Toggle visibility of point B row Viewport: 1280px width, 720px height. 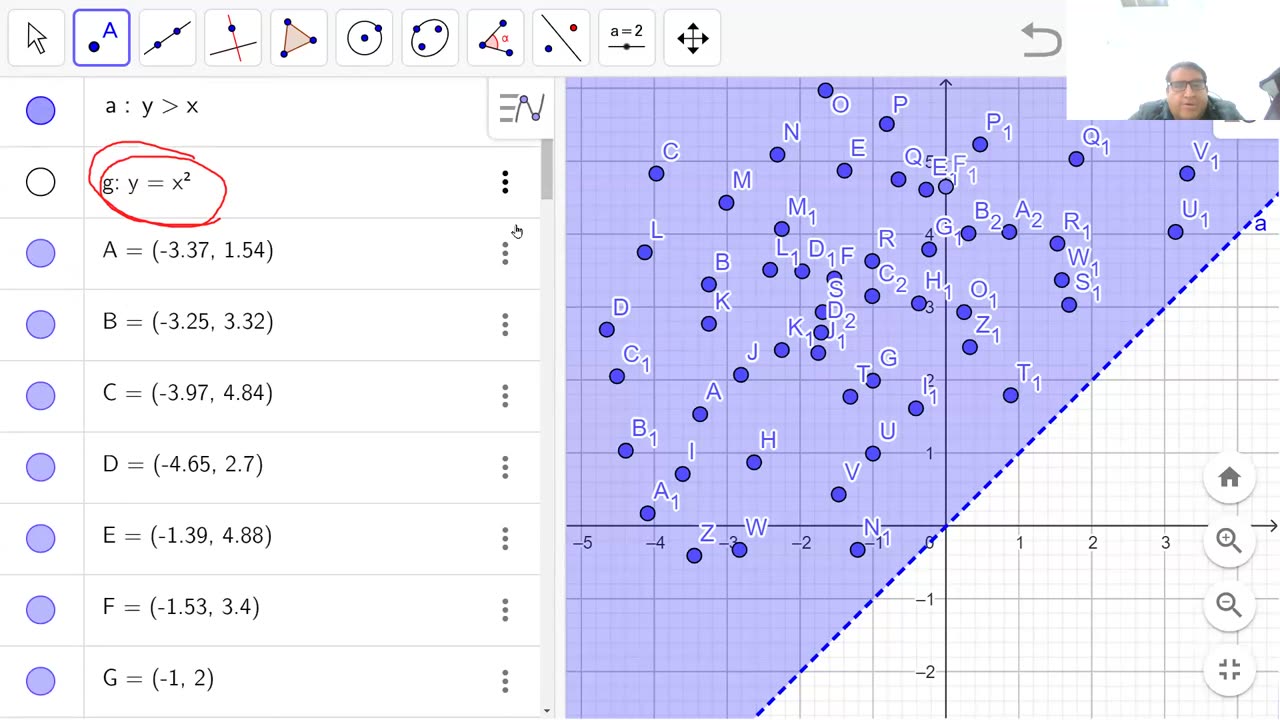41,324
